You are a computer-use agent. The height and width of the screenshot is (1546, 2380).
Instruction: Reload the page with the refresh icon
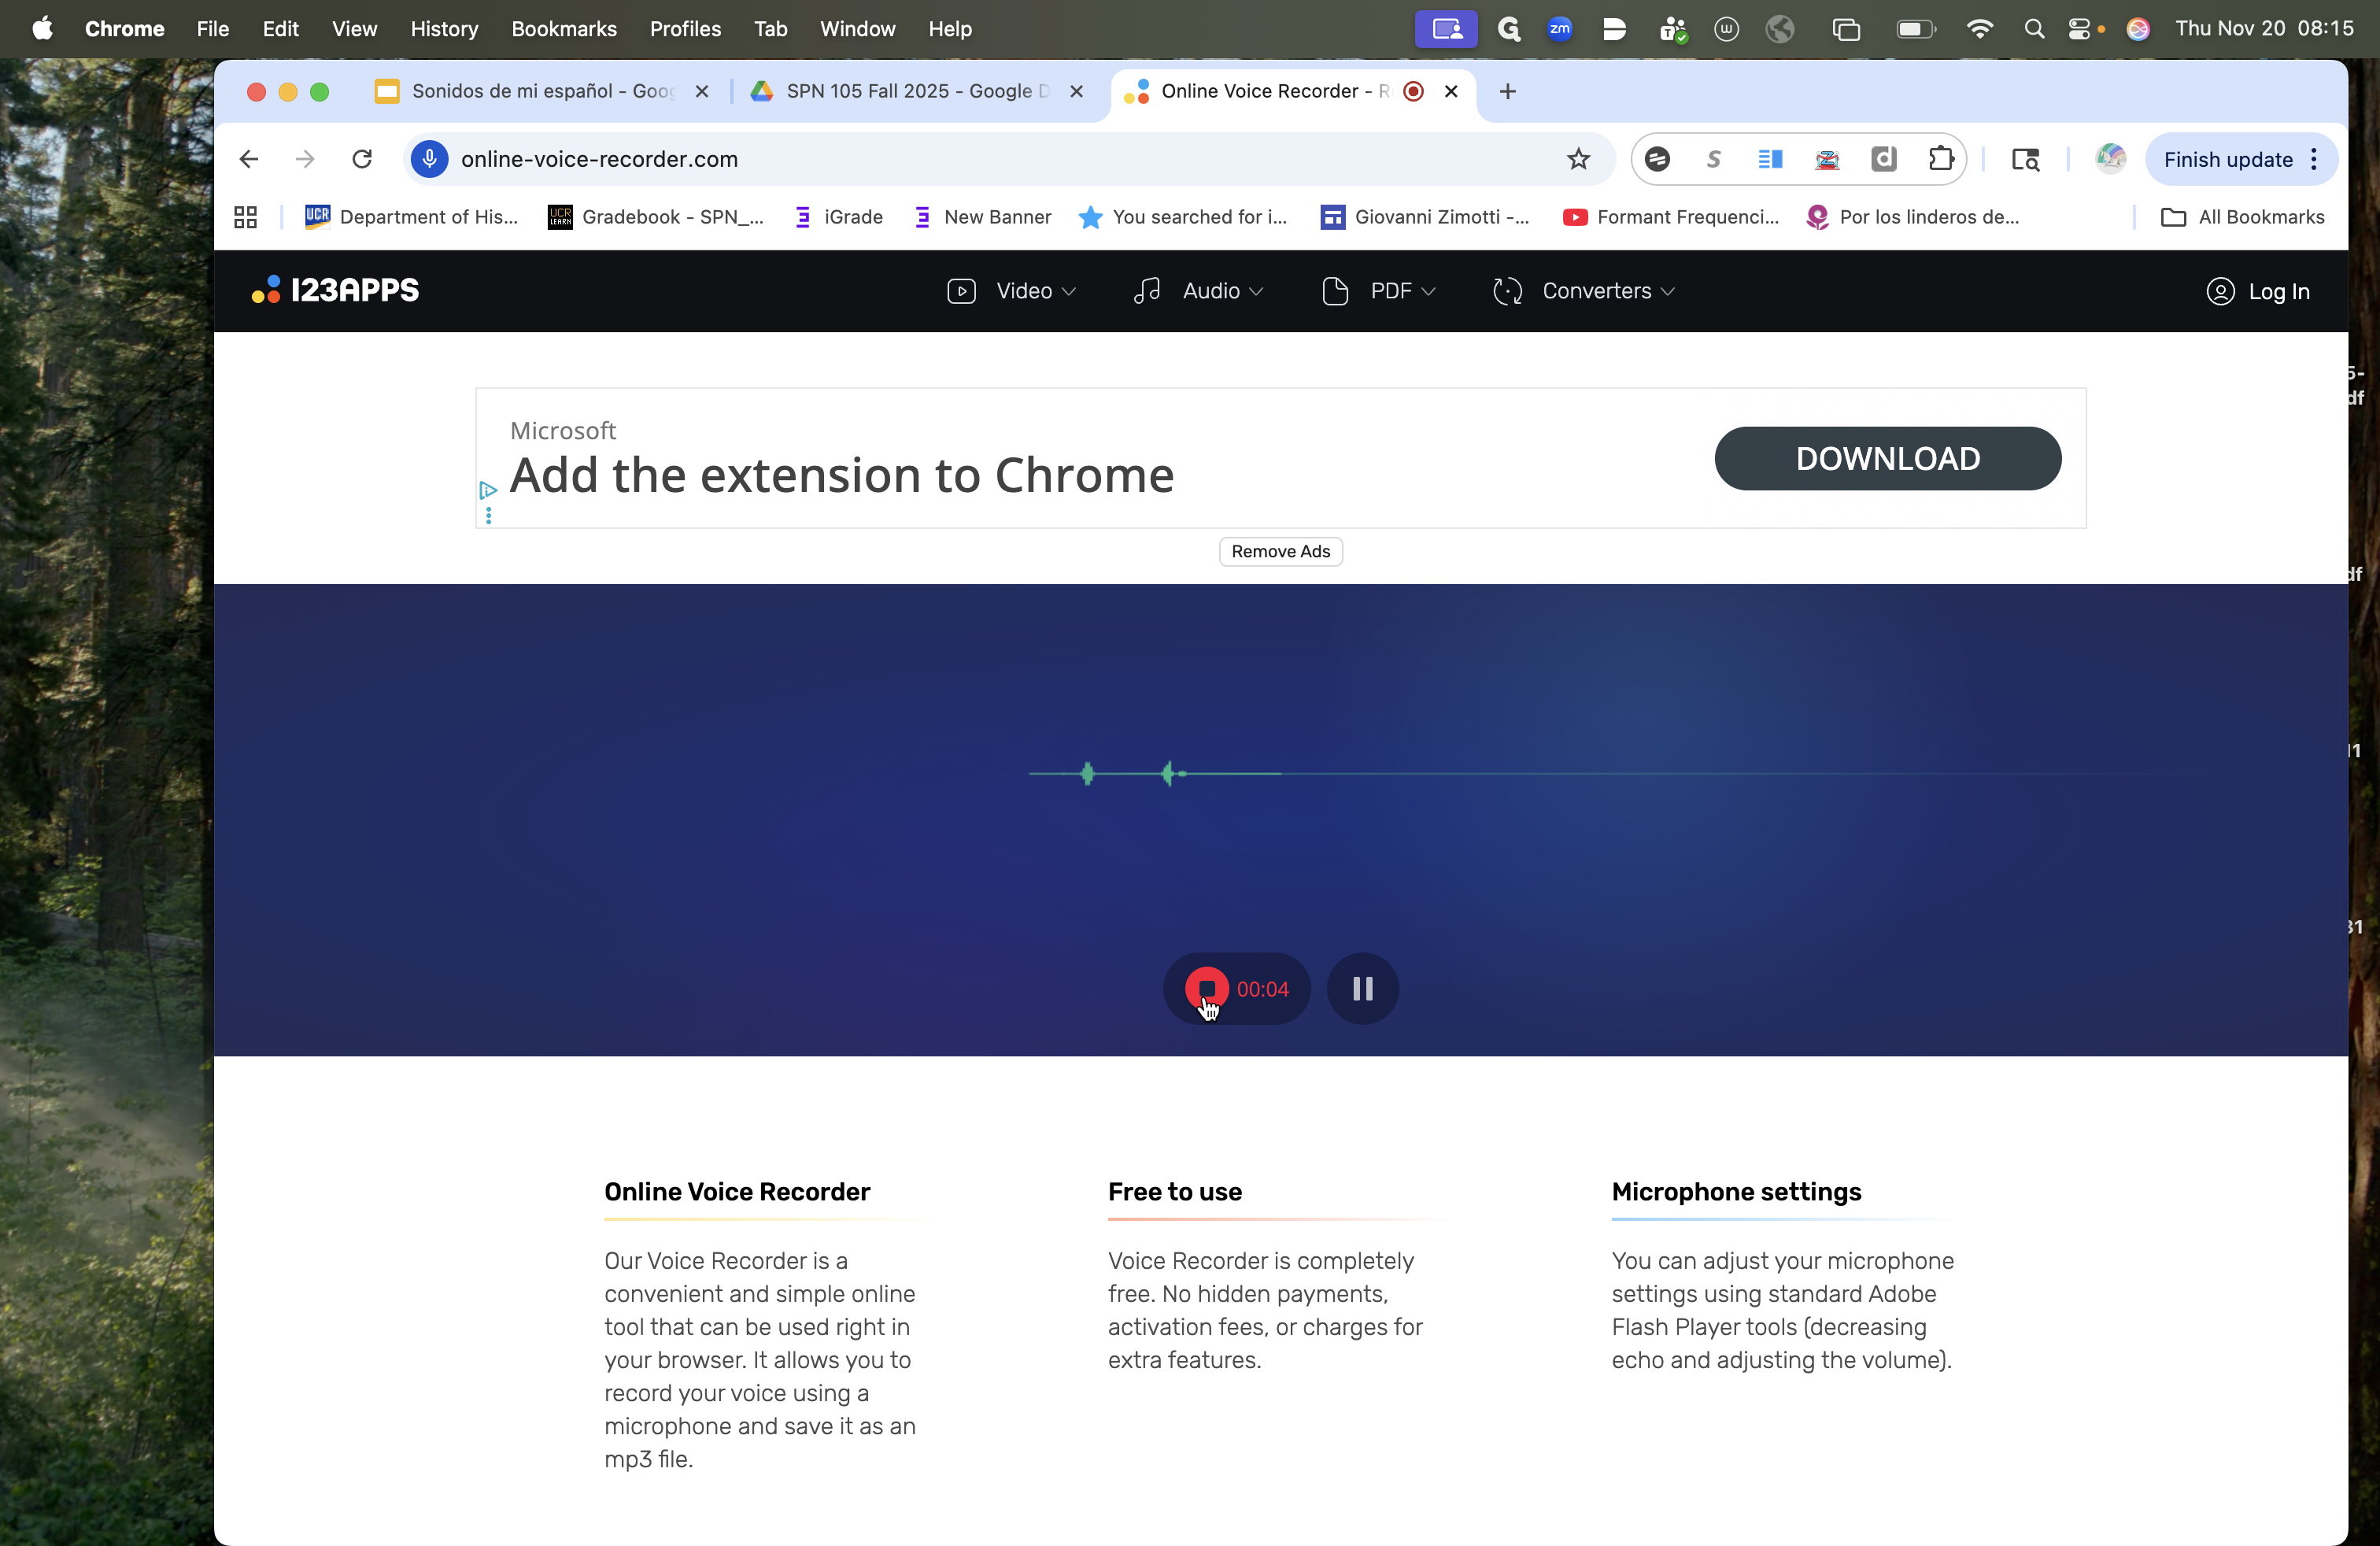362,159
